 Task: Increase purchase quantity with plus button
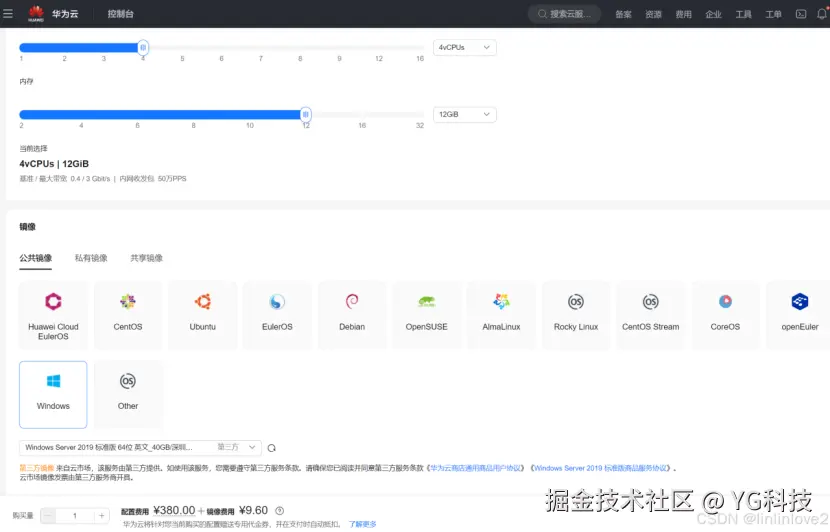(x=102, y=516)
